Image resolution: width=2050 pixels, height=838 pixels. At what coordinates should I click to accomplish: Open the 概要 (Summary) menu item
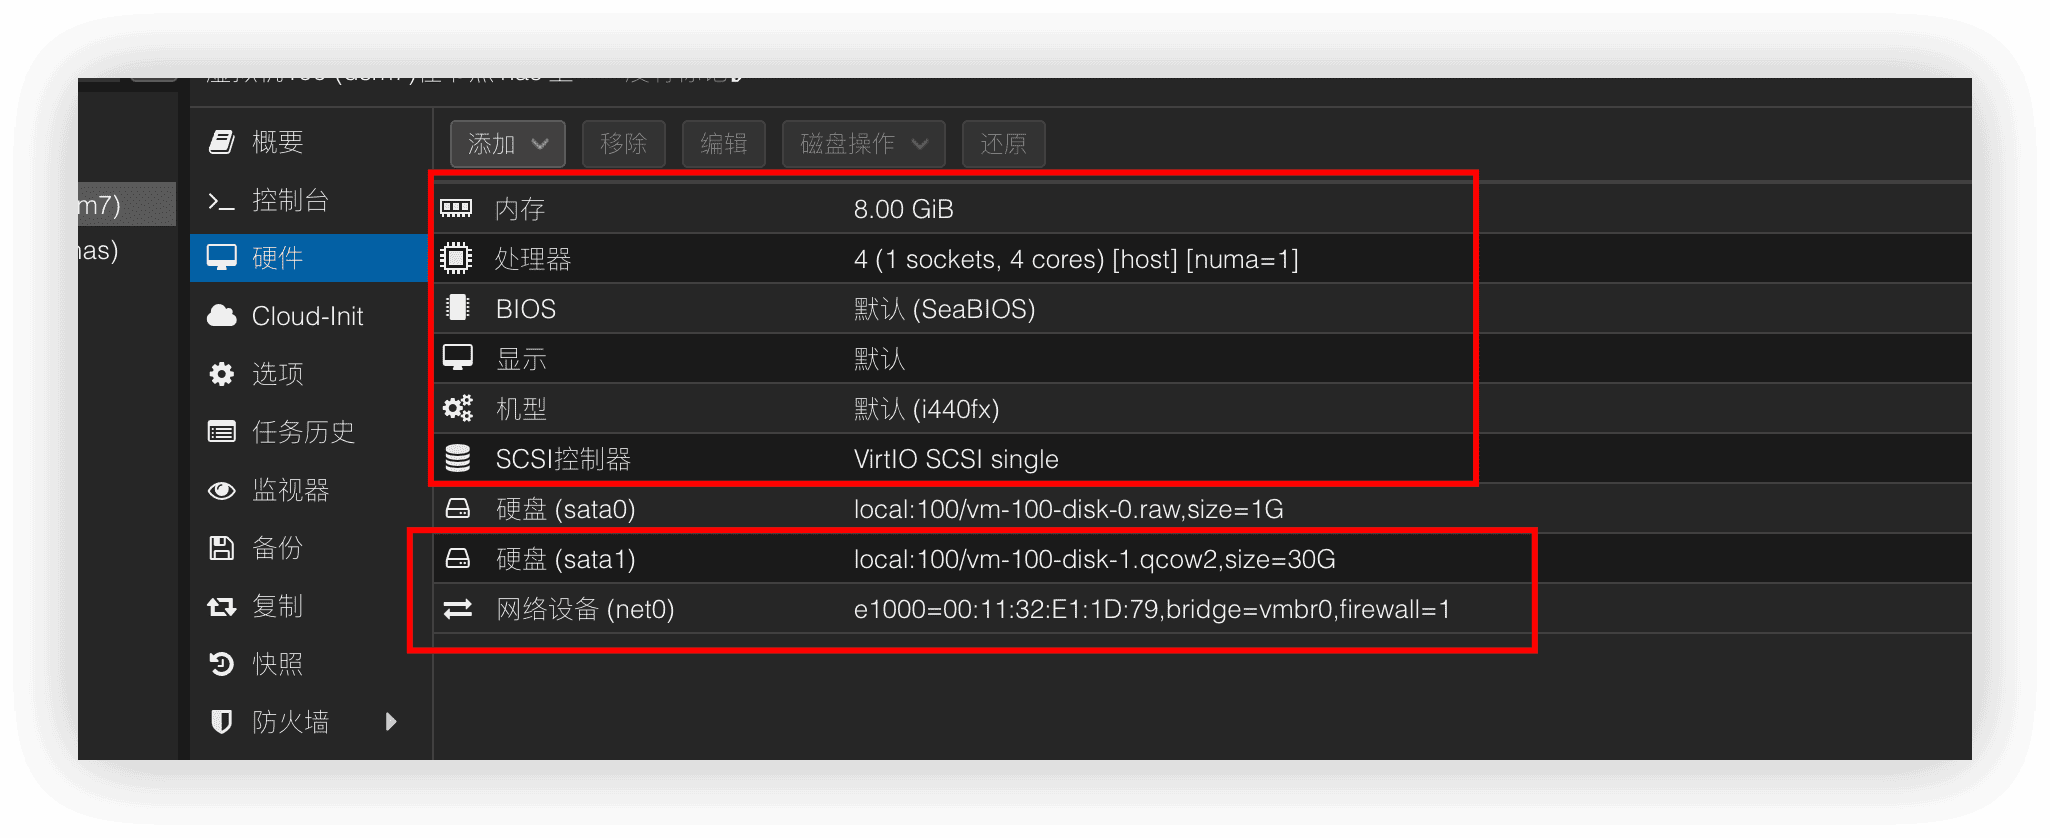click(277, 142)
